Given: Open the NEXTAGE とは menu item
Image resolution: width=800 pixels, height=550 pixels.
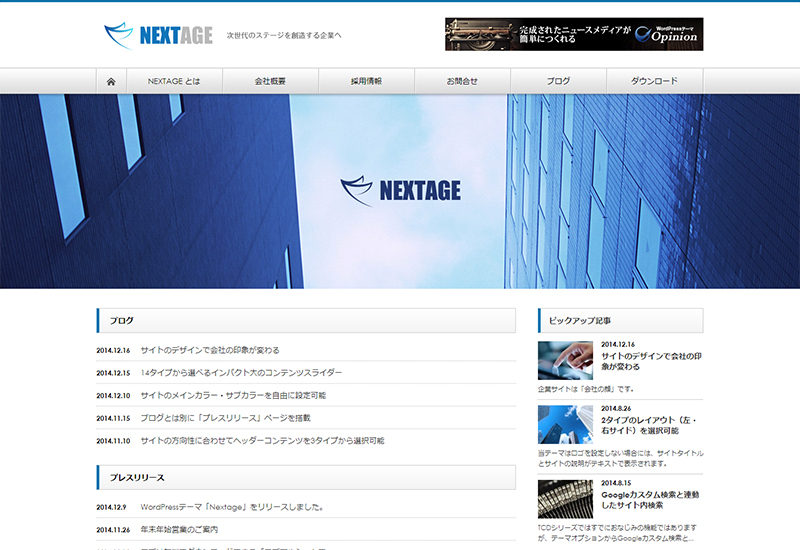Looking at the screenshot, I should [x=174, y=82].
